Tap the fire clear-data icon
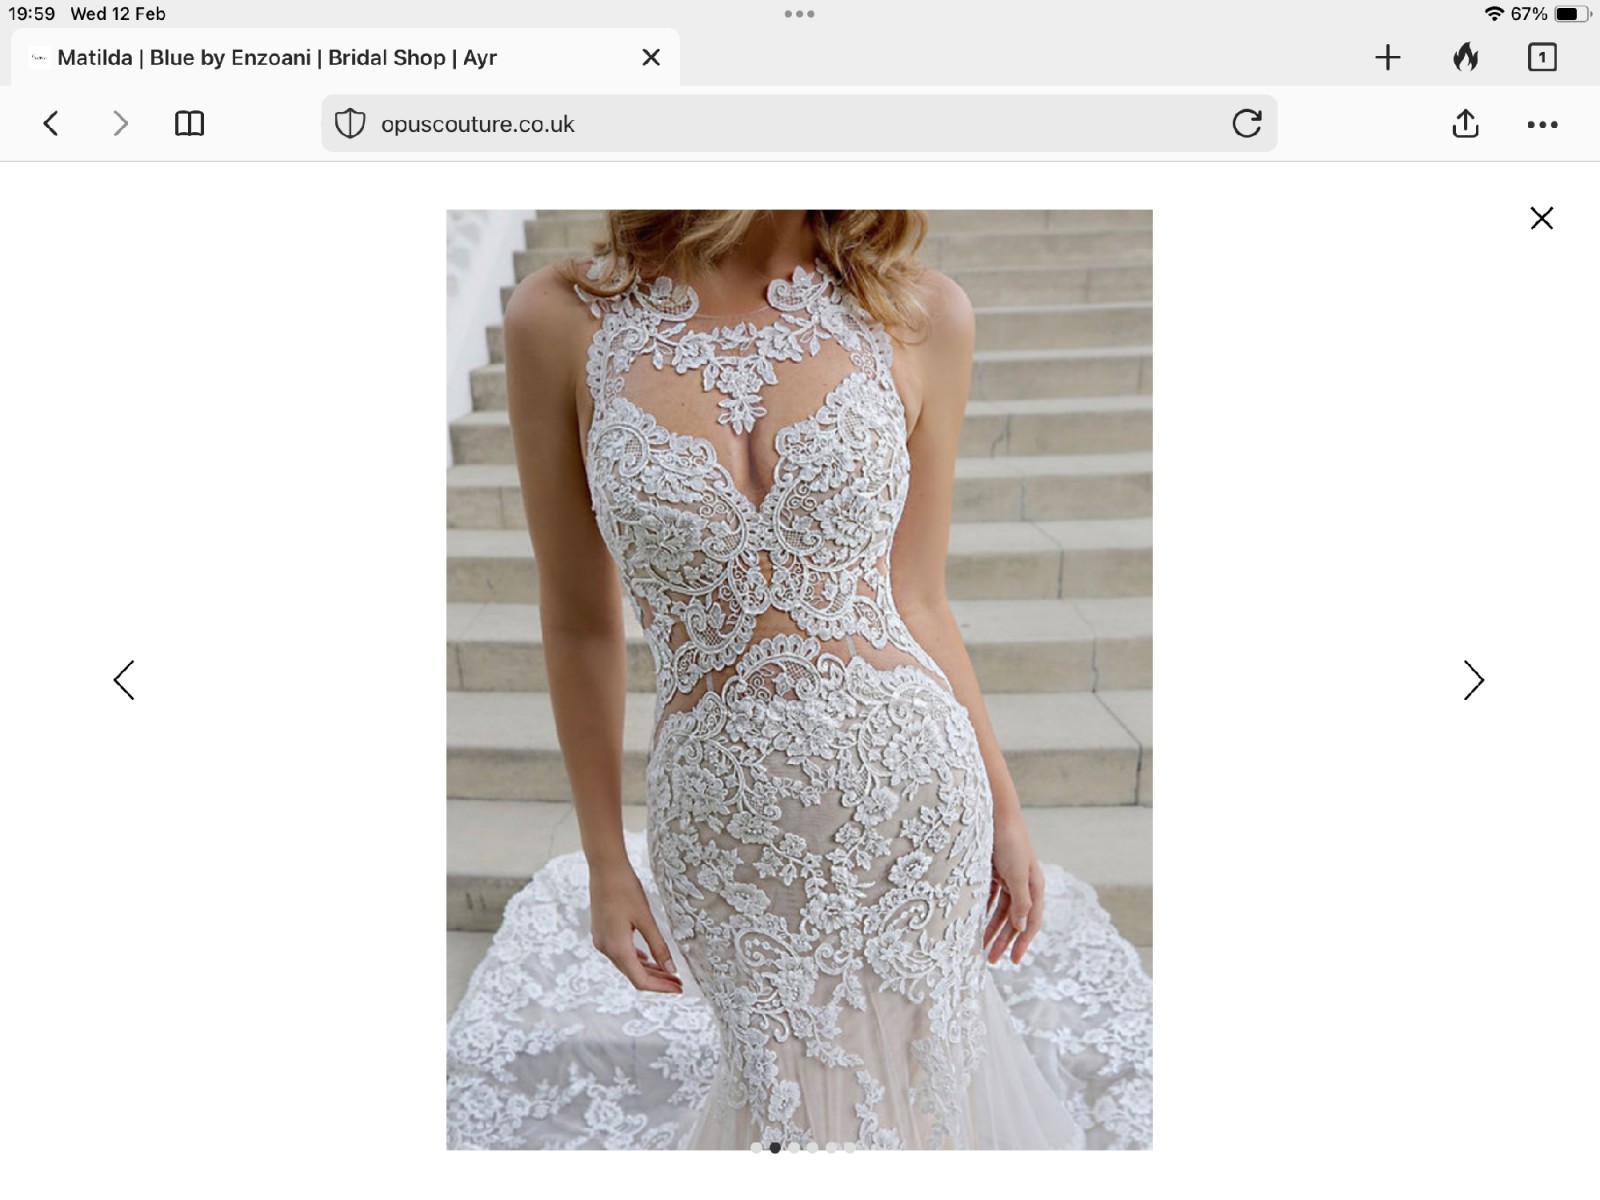This screenshot has width=1600, height=1200. coord(1465,57)
